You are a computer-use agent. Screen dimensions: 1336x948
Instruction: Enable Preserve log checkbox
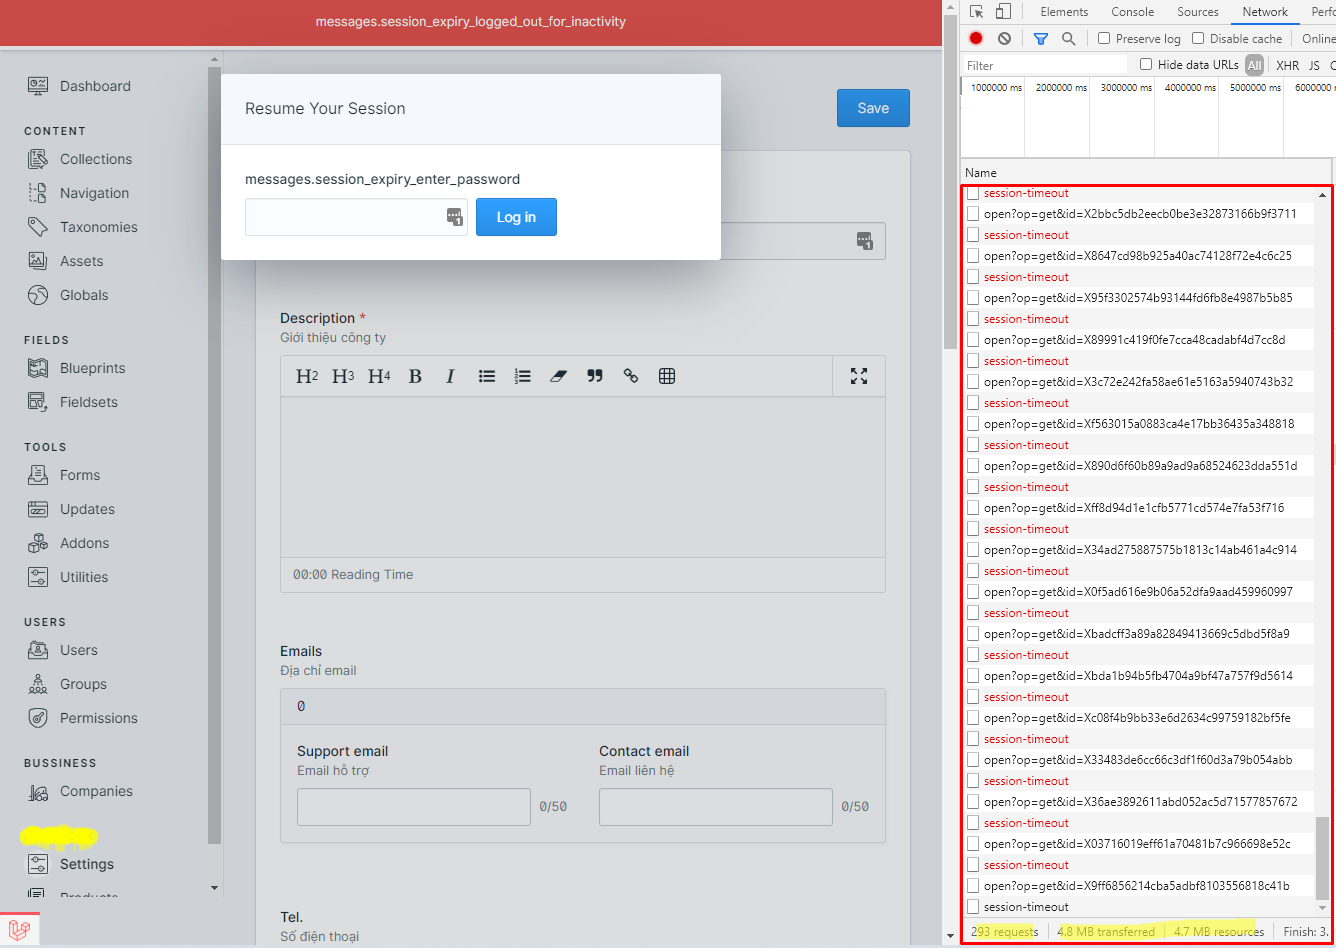coord(1104,38)
